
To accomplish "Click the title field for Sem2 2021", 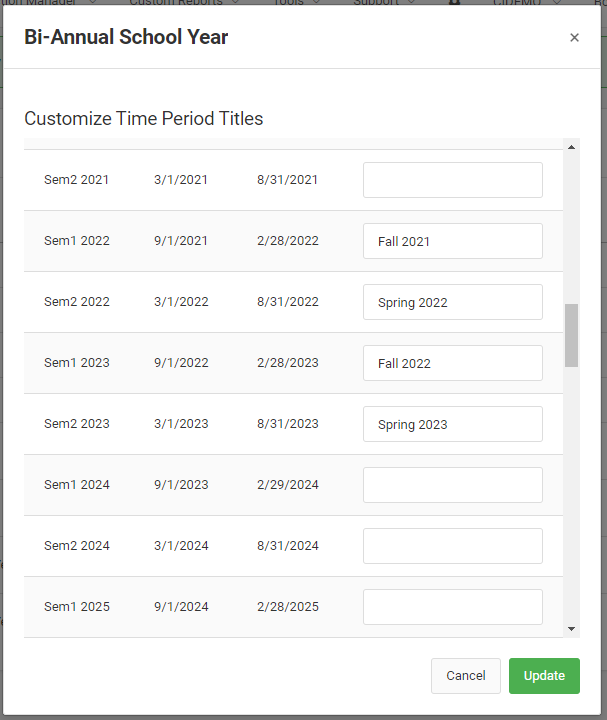I will point(452,181).
